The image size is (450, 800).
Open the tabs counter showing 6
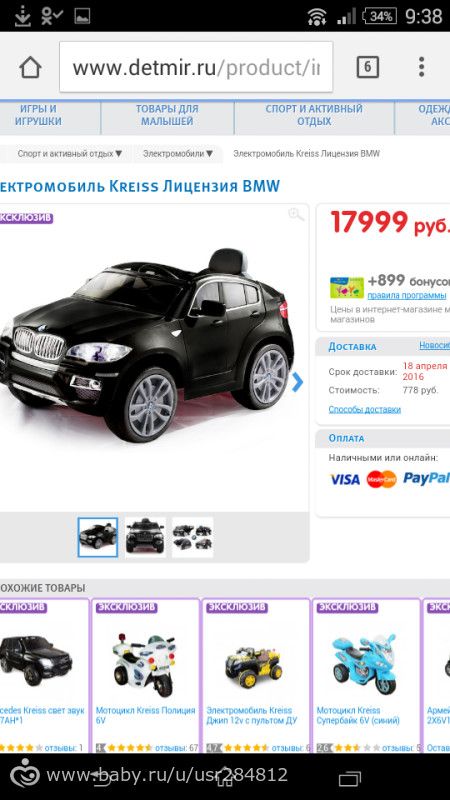coord(367,67)
